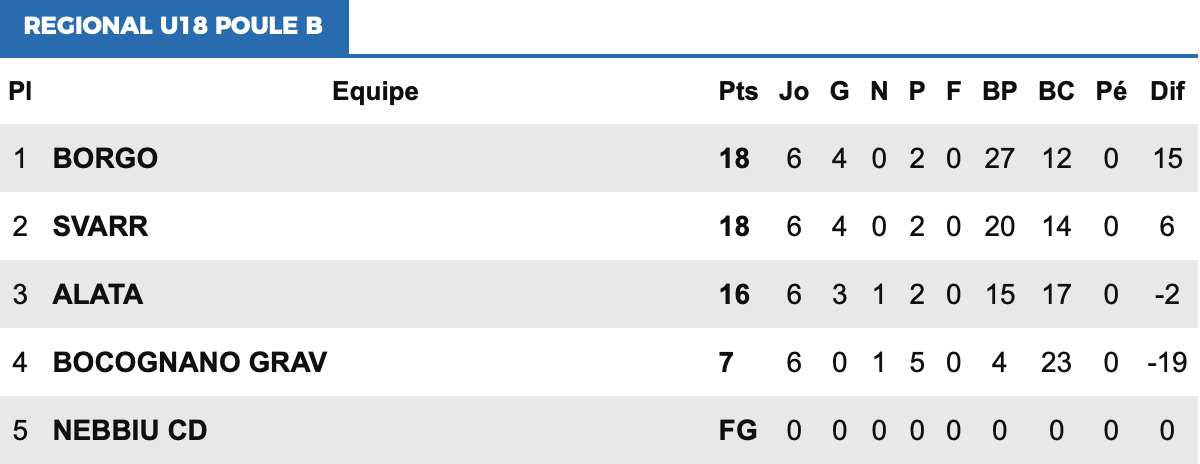Viewport: 1200px width, 464px height.
Task: Open the SVARR team link
Action: (x=100, y=226)
